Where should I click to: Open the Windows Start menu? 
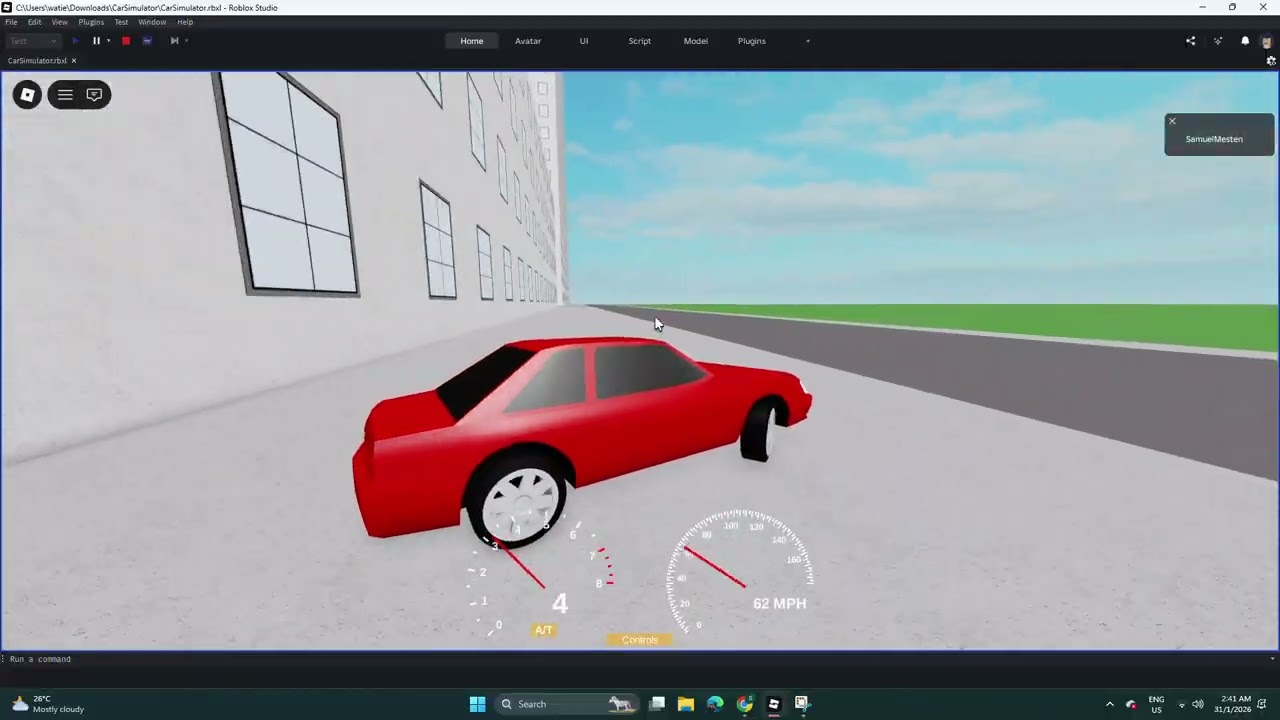point(477,704)
